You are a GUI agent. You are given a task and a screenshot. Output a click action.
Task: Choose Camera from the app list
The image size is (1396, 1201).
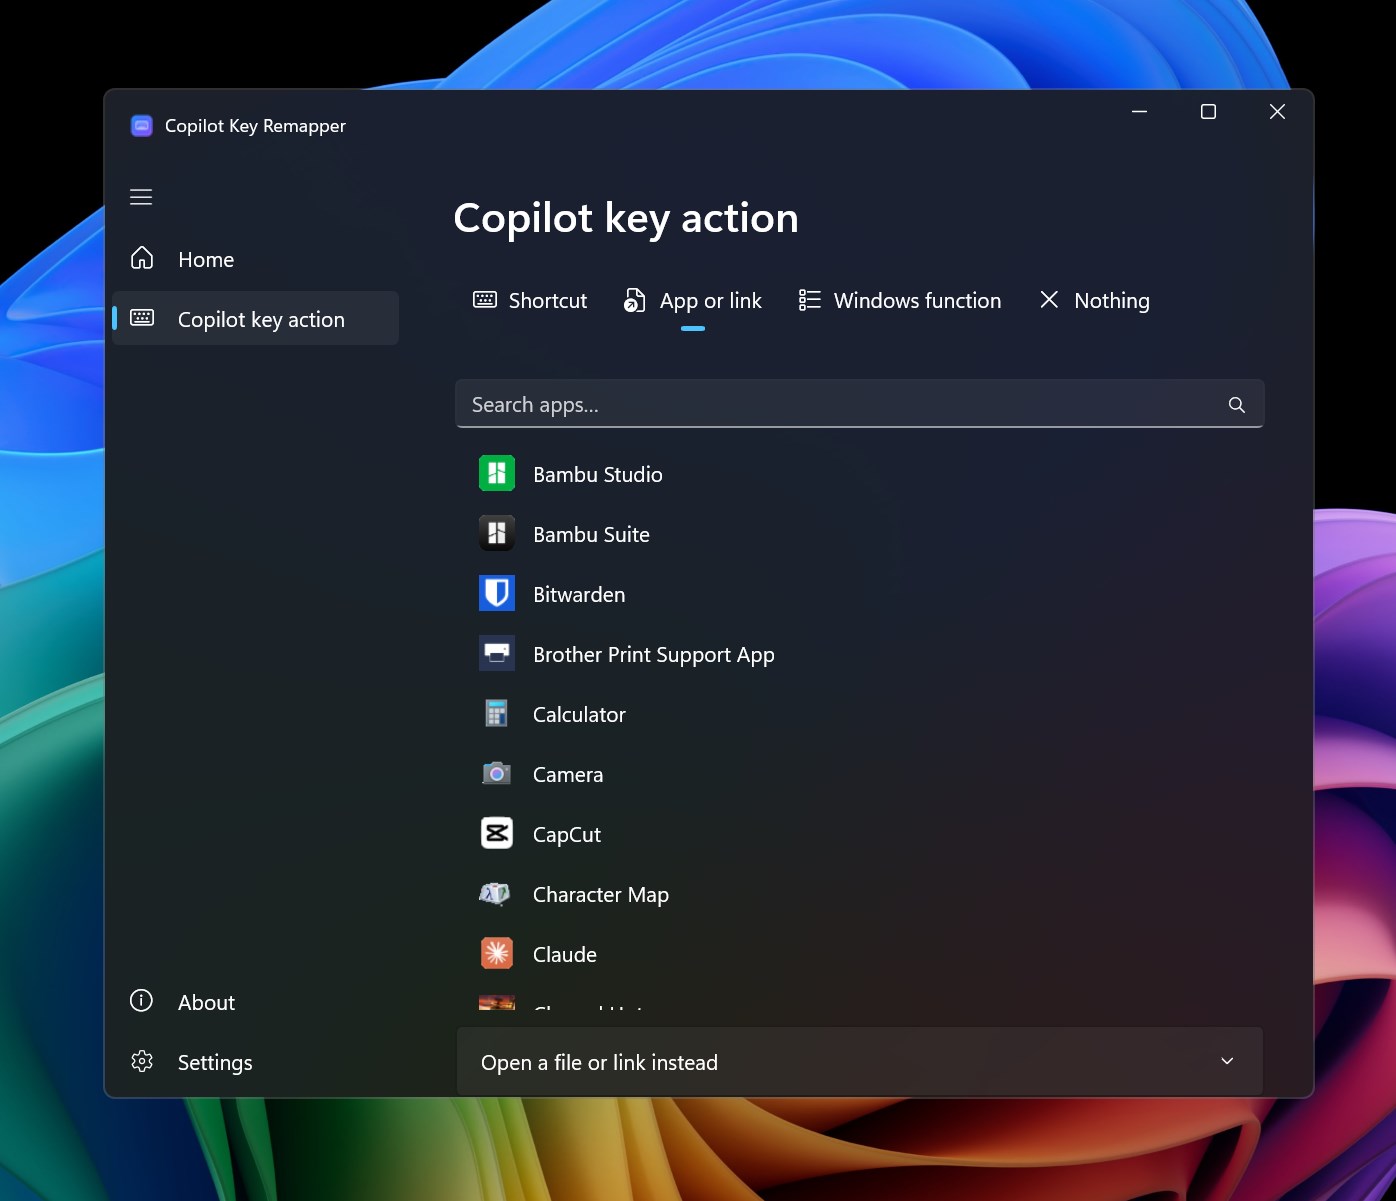coord(860,774)
